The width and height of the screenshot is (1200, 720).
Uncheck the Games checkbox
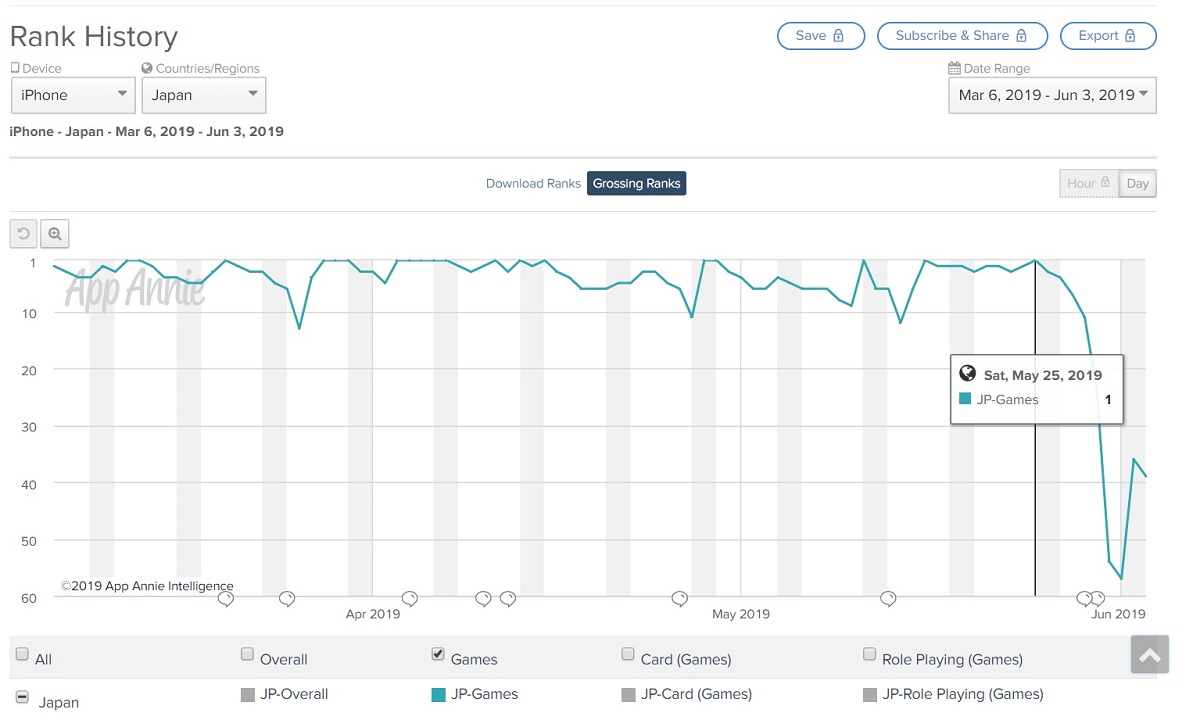(438, 654)
